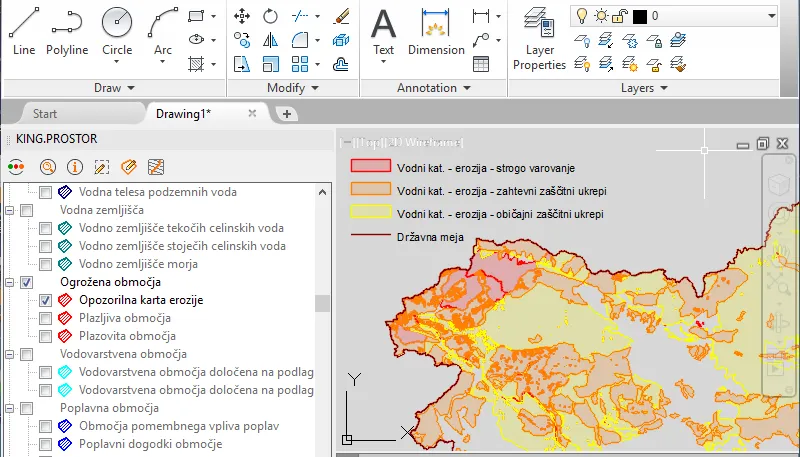Click the KING.PROSTOR tree scrollbar thumb

point(321,303)
